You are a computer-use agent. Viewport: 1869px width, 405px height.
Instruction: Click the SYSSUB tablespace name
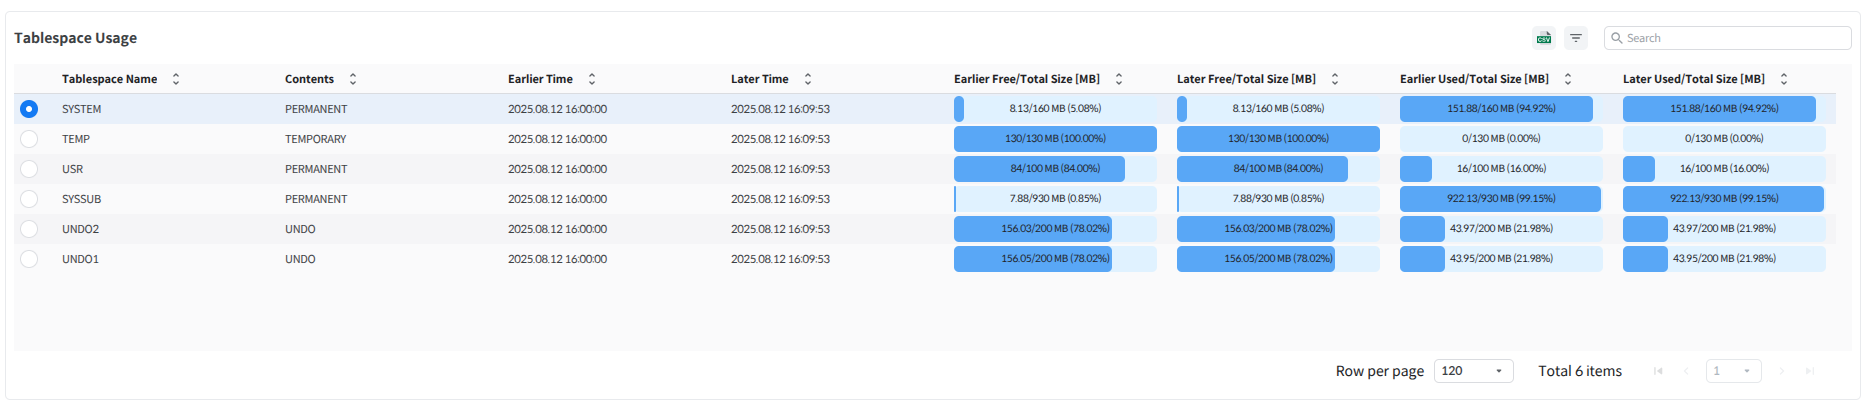coord(81,199)
